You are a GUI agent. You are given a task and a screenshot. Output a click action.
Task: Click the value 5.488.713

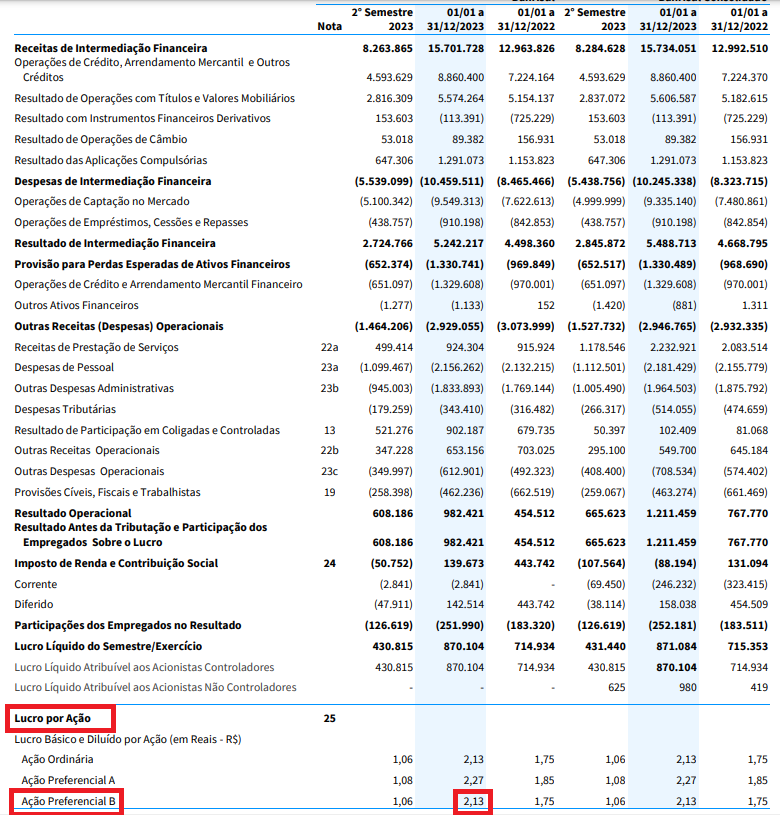[x=671, y=243]
